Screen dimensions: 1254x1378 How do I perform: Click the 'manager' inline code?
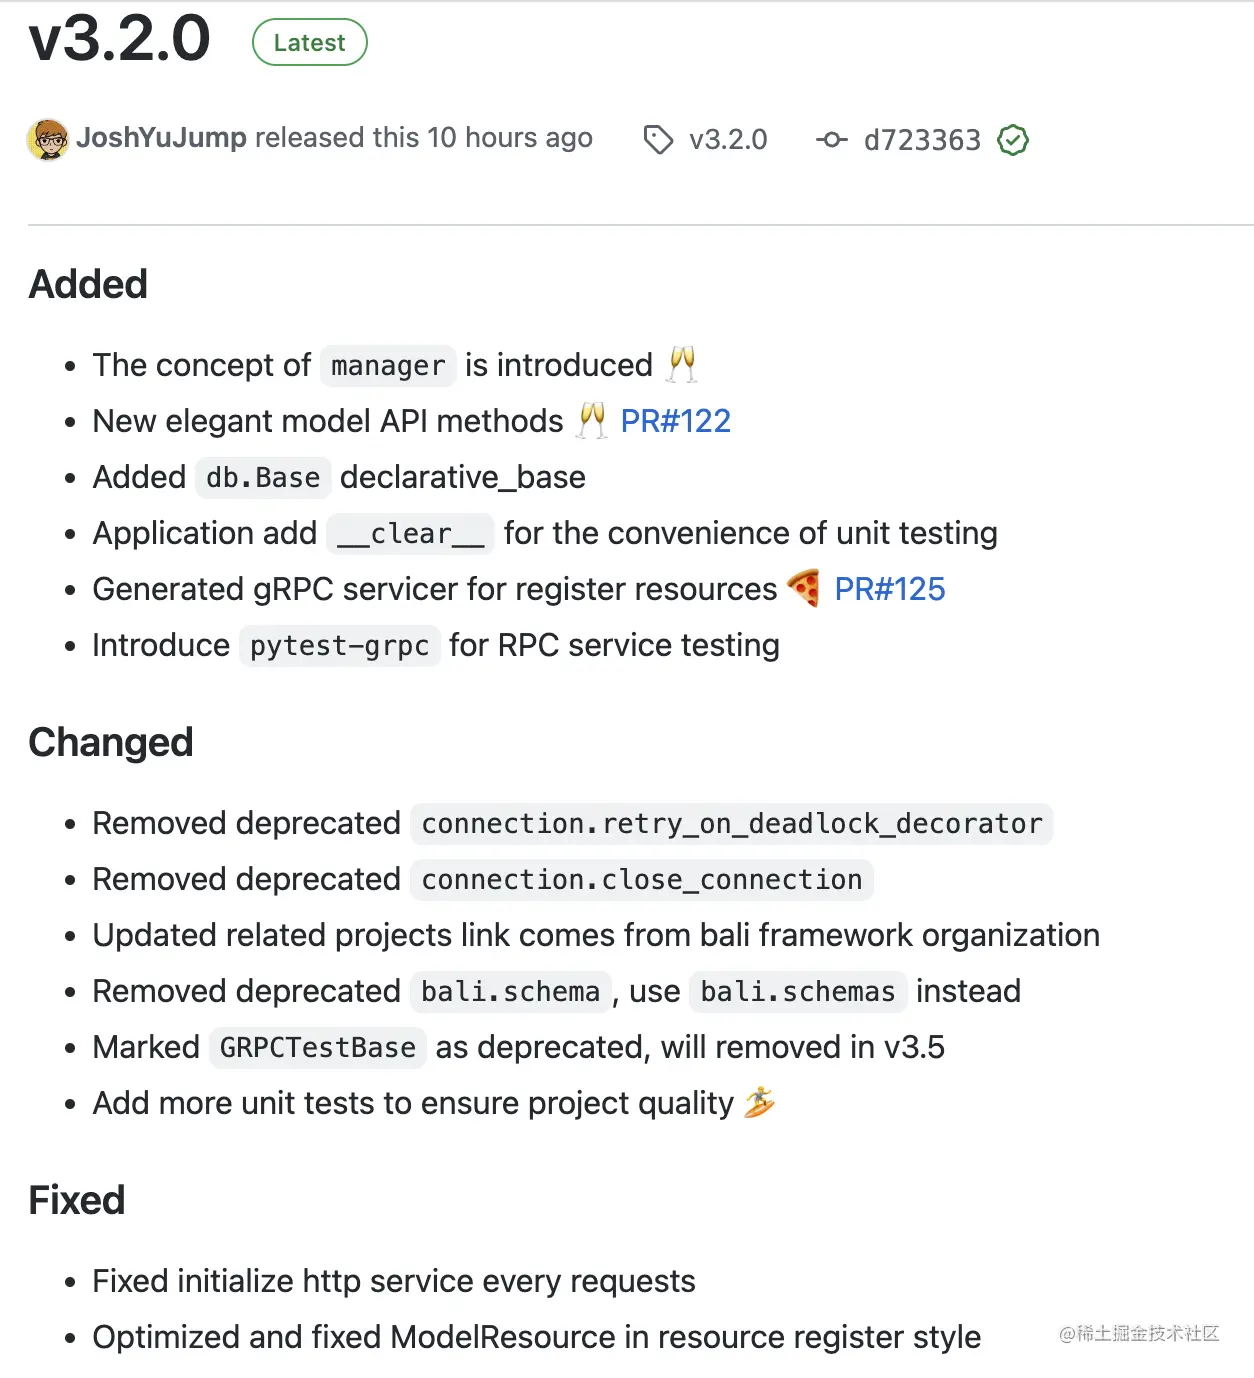click(388, 366)
